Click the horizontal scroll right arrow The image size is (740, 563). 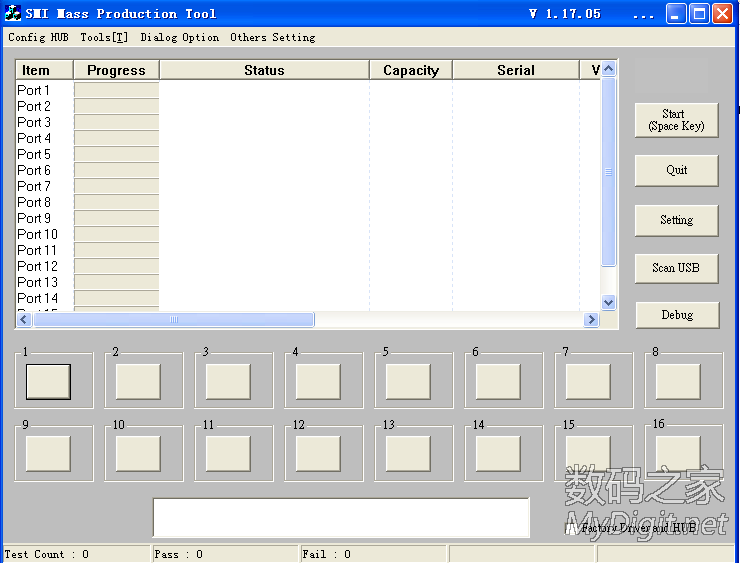[591, 320]
